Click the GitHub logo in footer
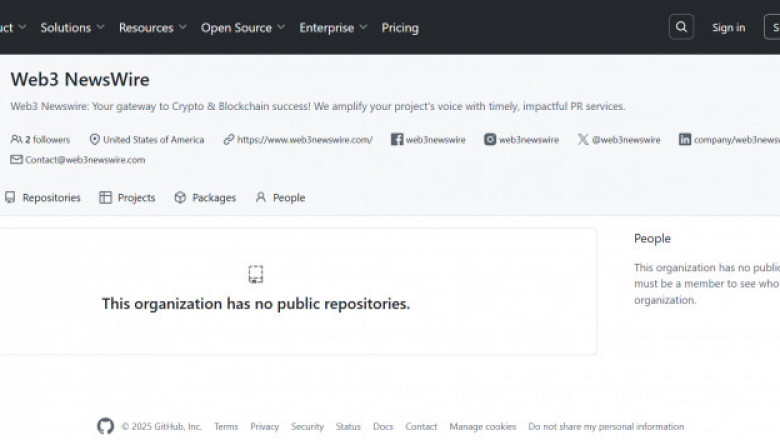This screenshot has height=440, width=780. [105, 426]
